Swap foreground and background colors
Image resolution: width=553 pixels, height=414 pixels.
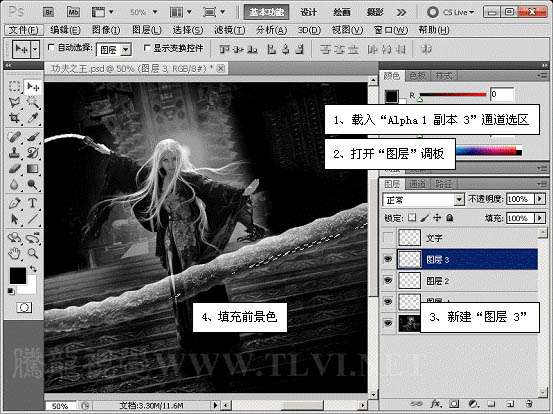[33, 269]
